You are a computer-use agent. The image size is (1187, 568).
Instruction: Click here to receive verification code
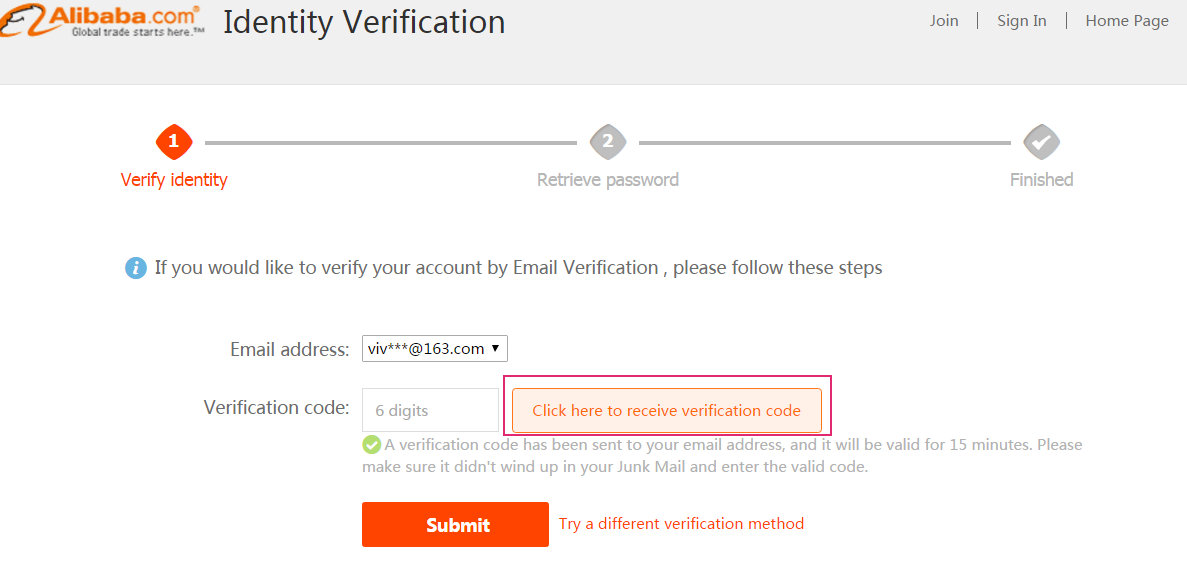coord(667,410)
